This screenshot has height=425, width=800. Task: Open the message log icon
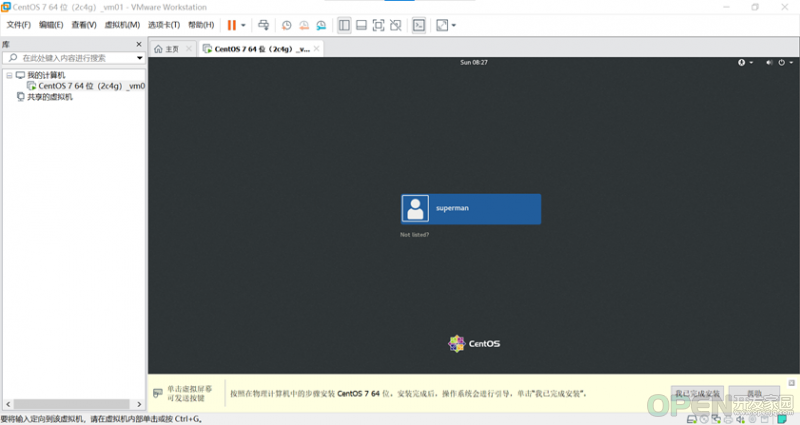point(782,419)
